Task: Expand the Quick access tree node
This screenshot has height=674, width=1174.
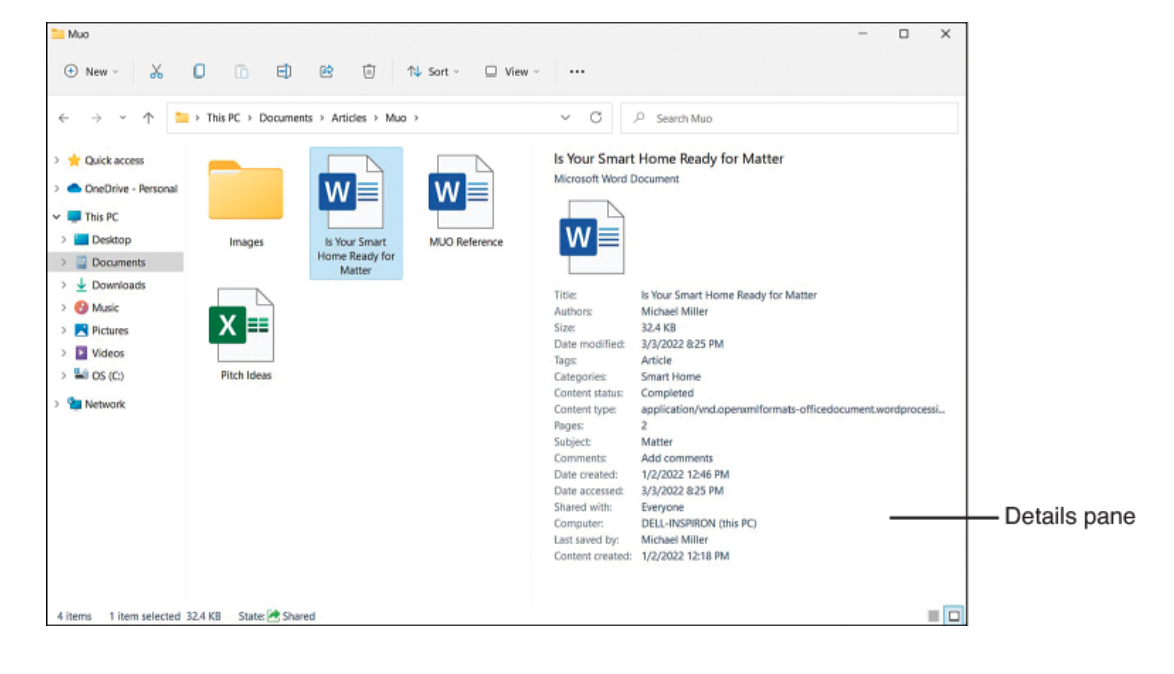Action: click(57, 161)
